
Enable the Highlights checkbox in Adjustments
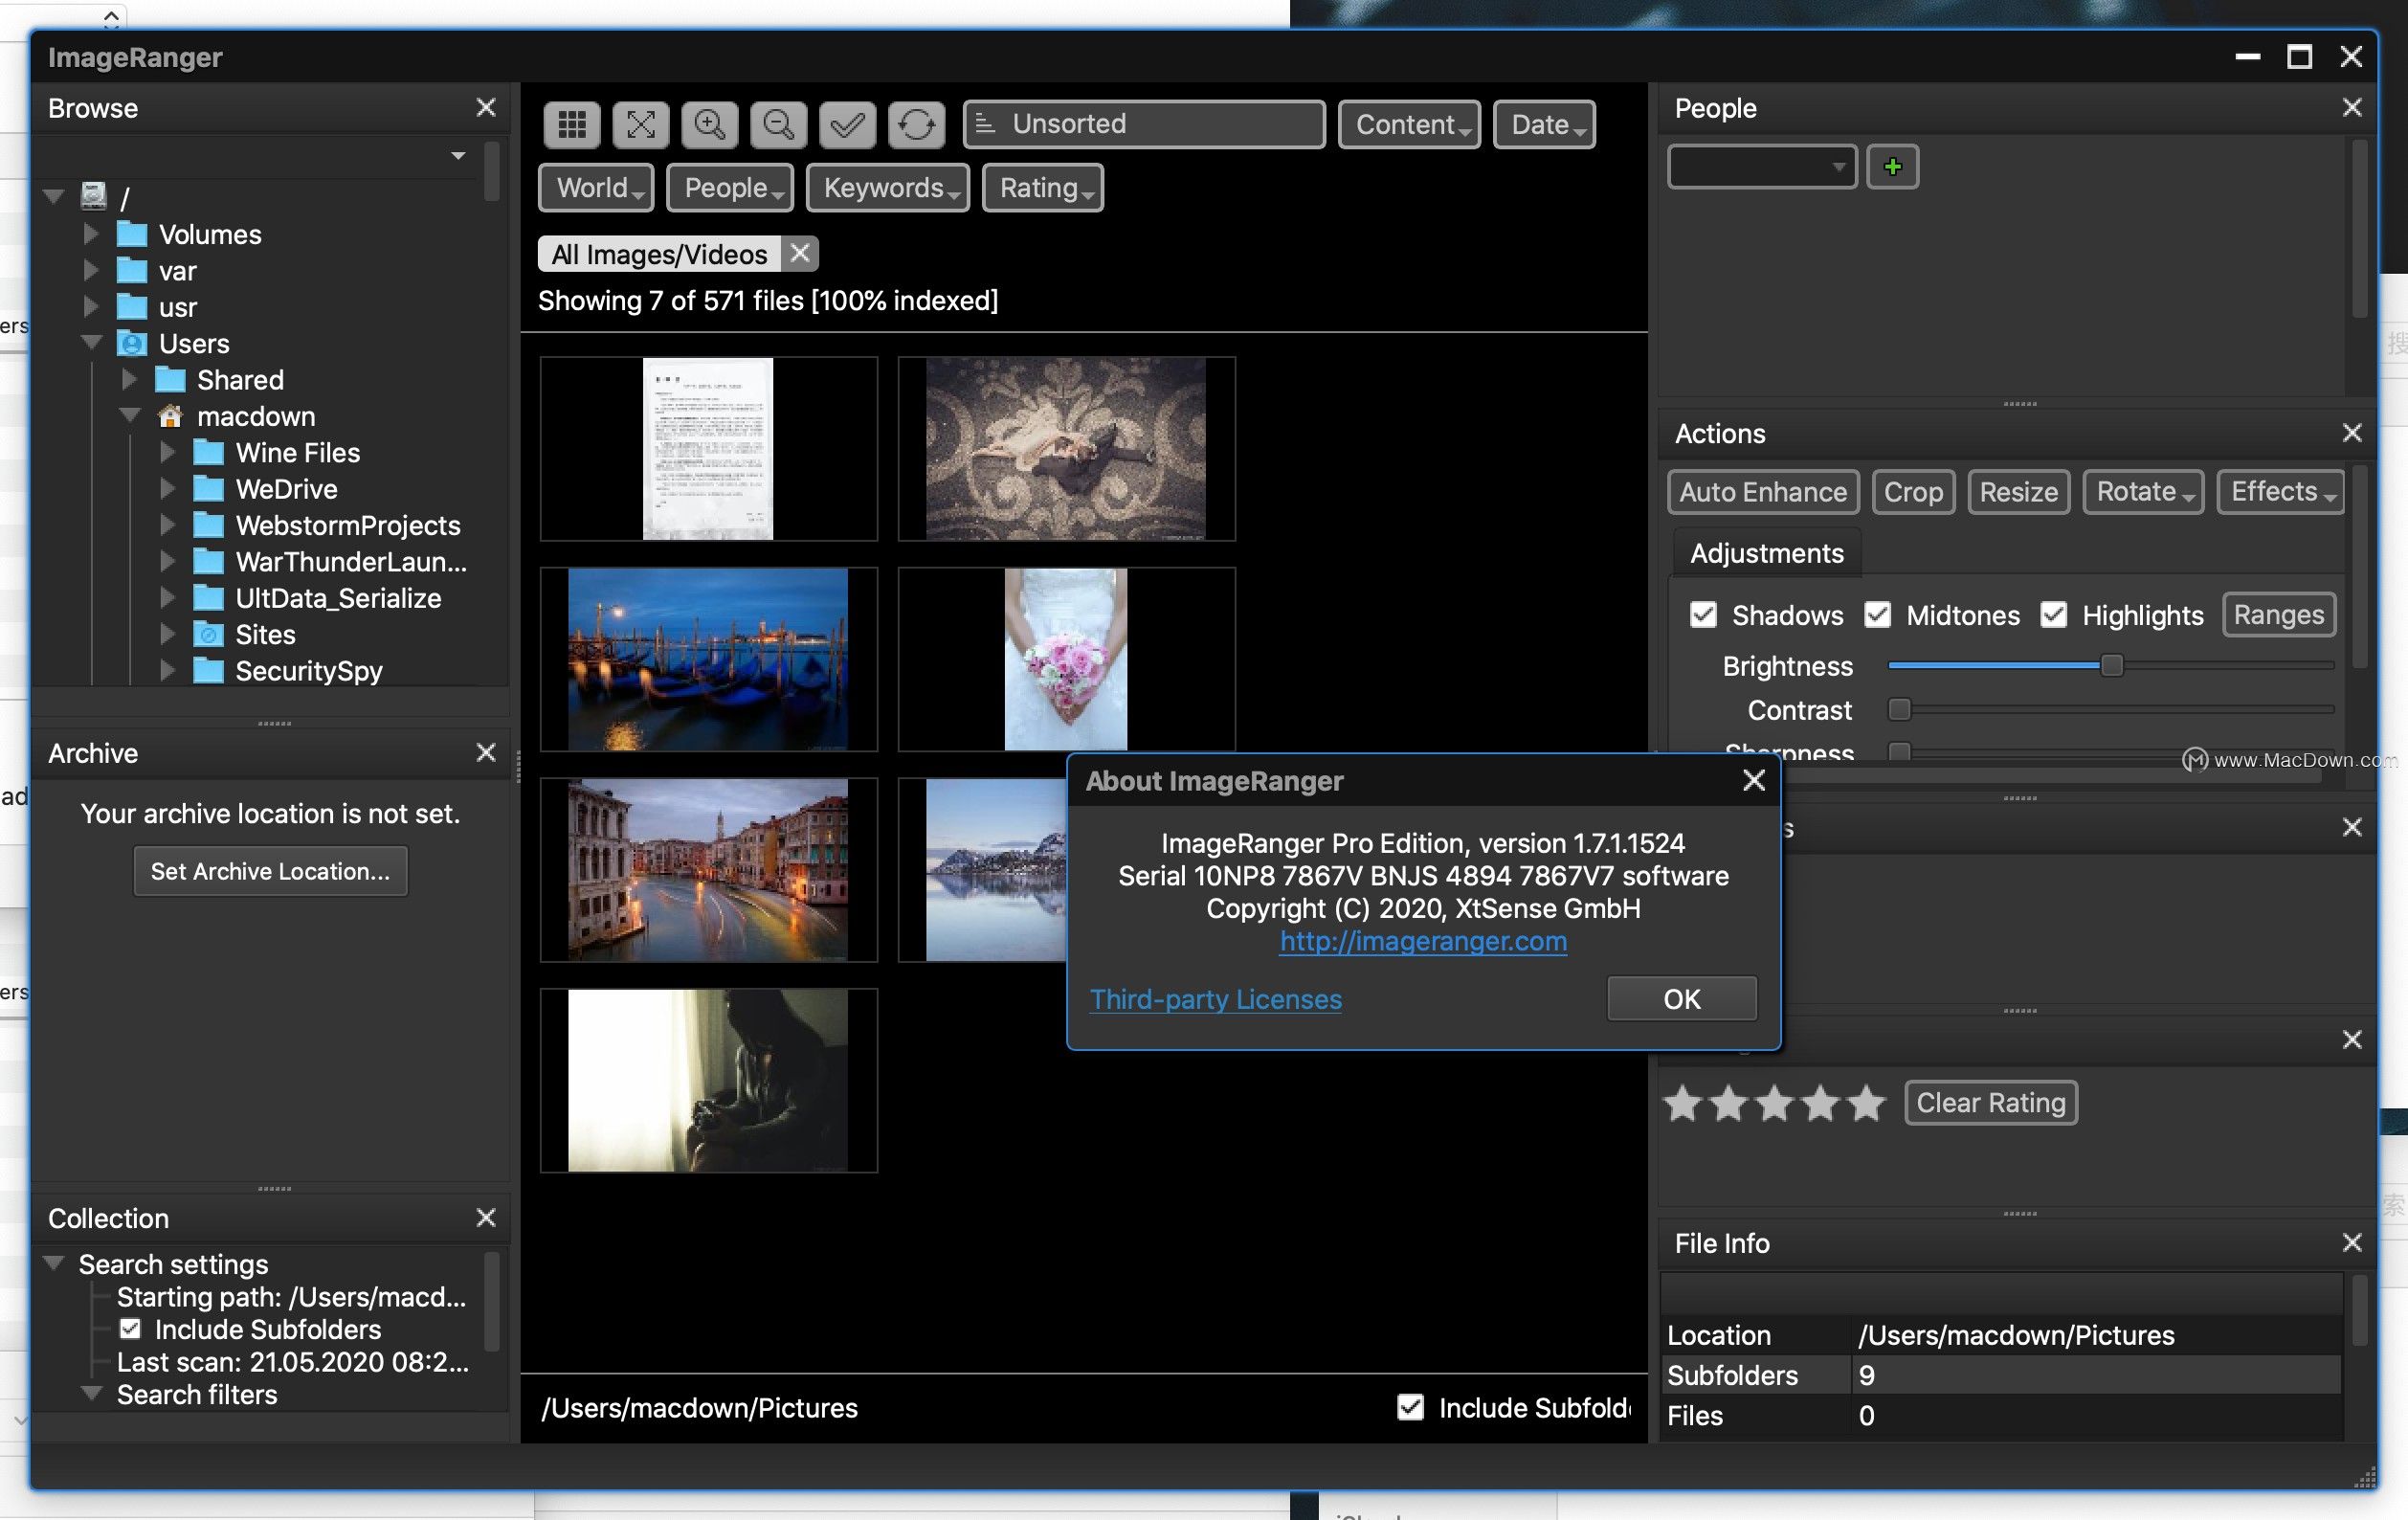point(2053,613)
